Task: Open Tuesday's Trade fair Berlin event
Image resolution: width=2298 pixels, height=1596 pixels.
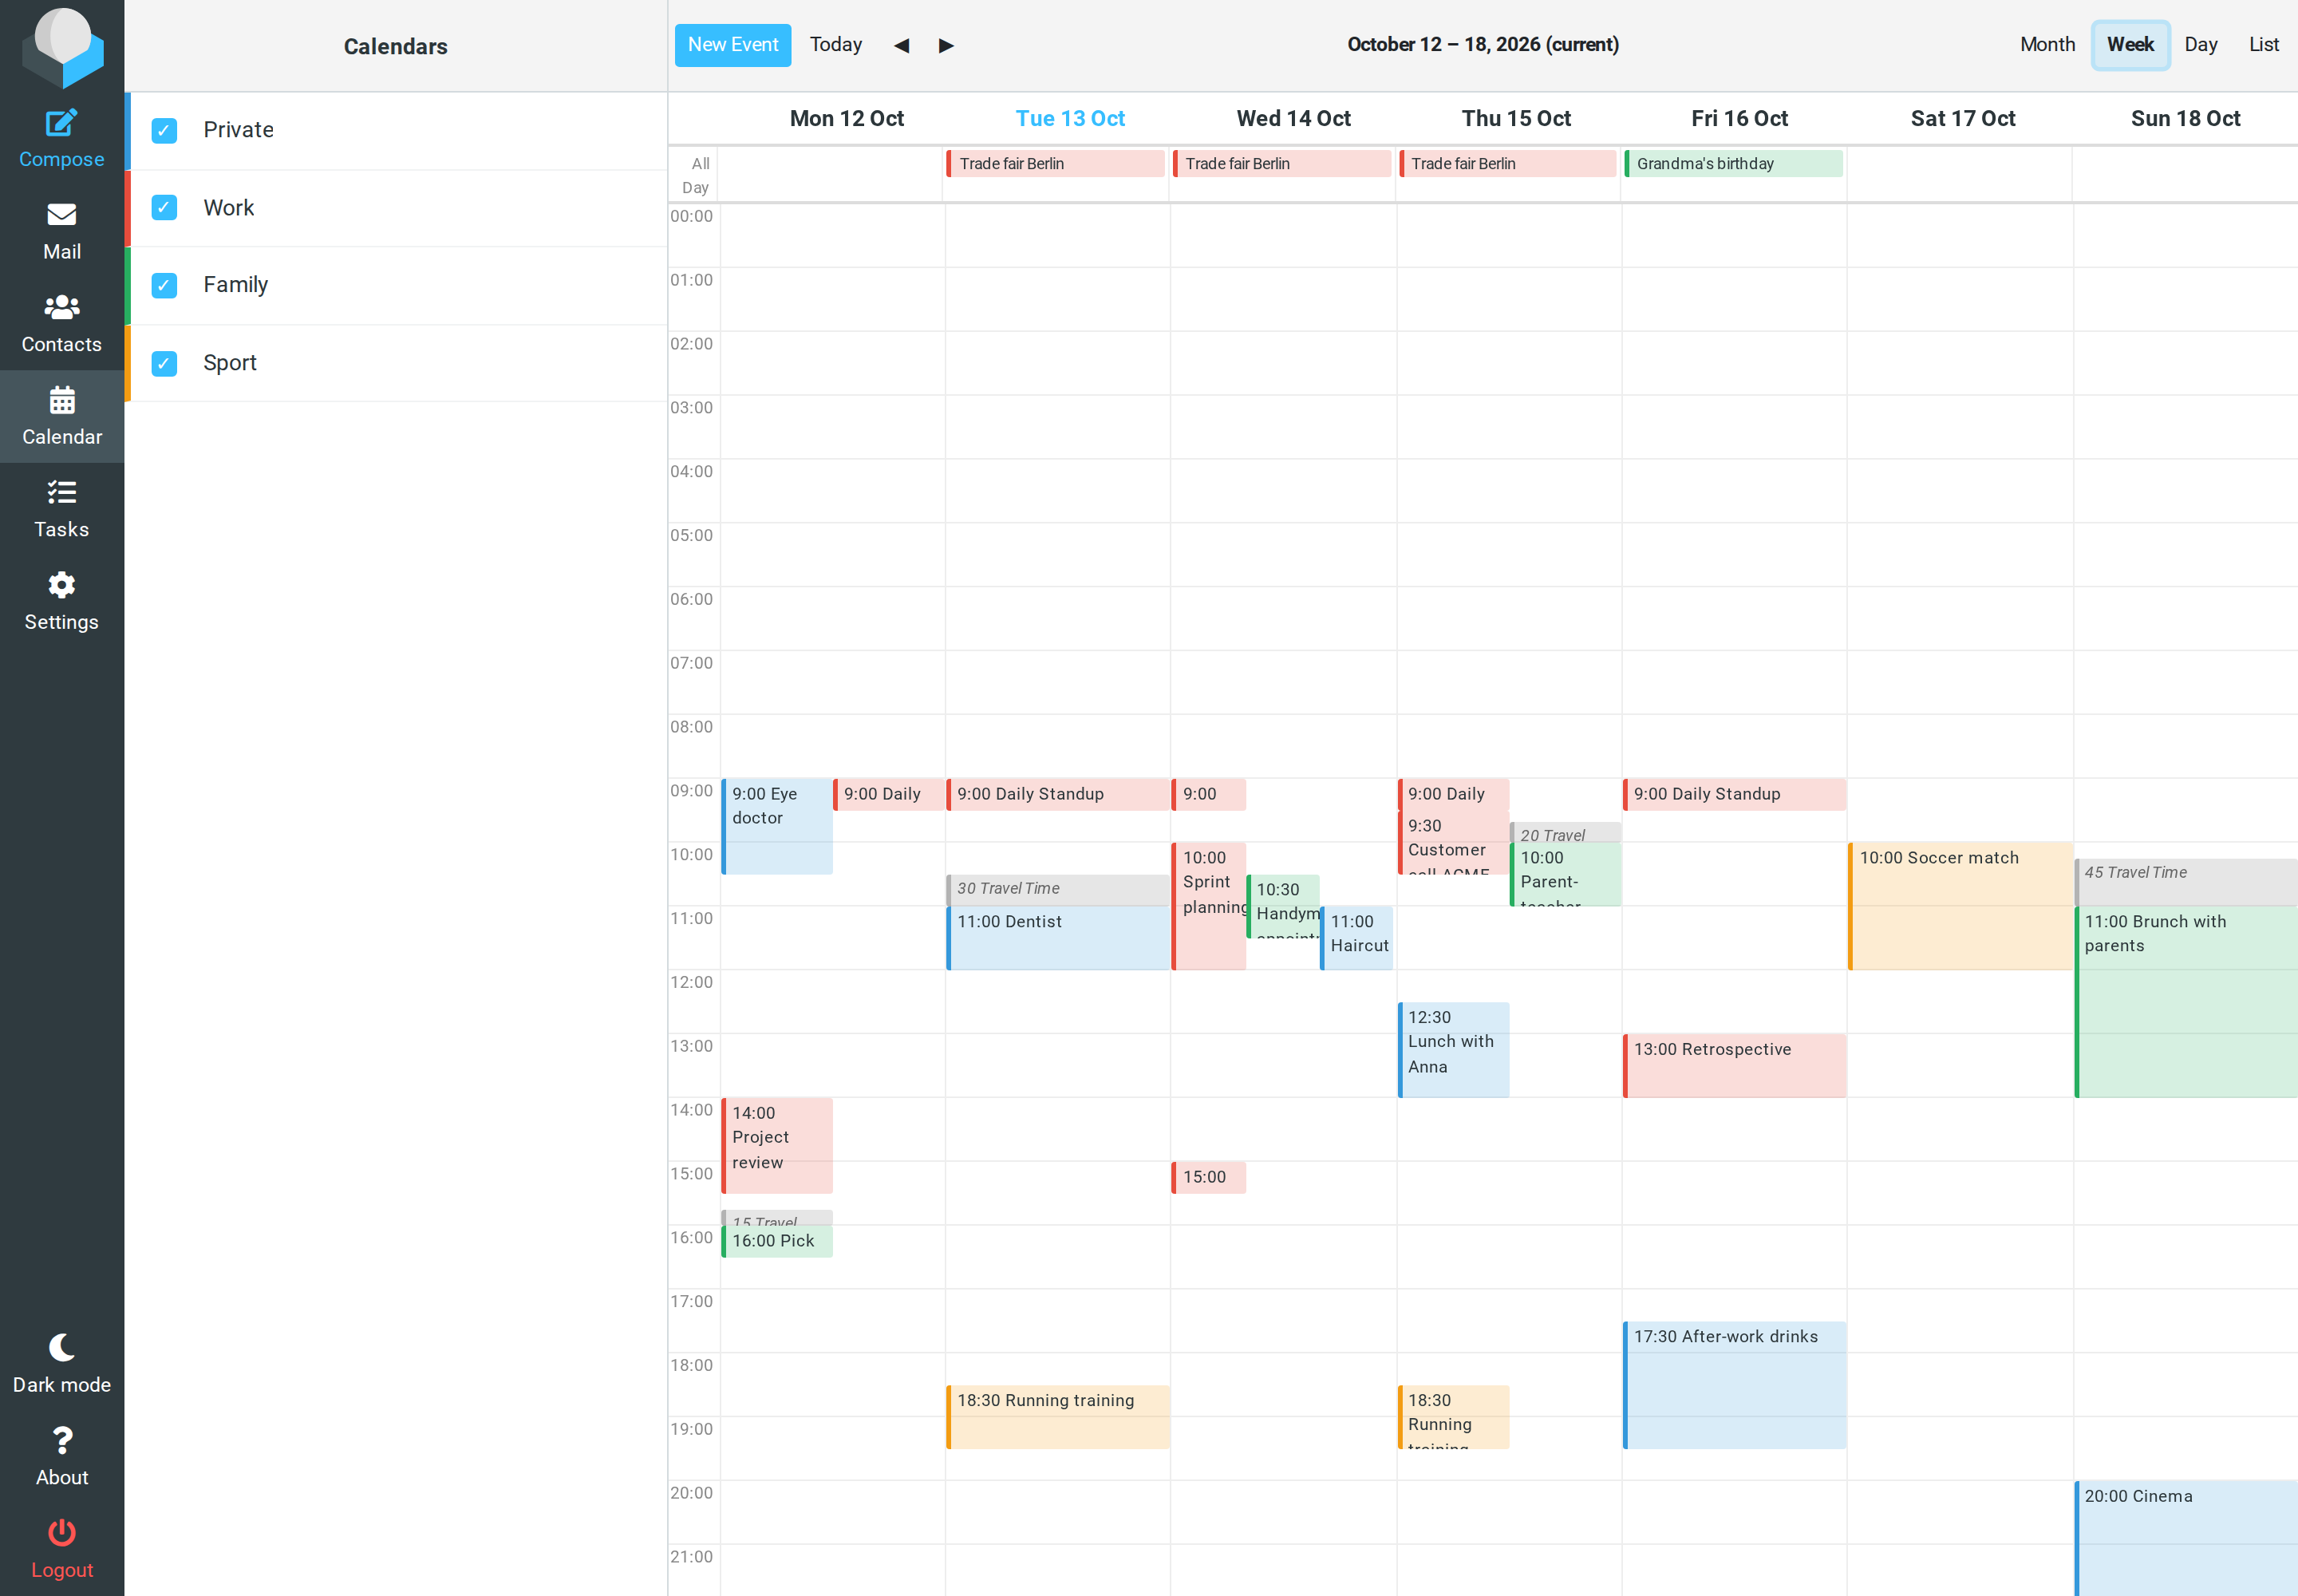Action: pyautogui.click(x=1055, y=163)
